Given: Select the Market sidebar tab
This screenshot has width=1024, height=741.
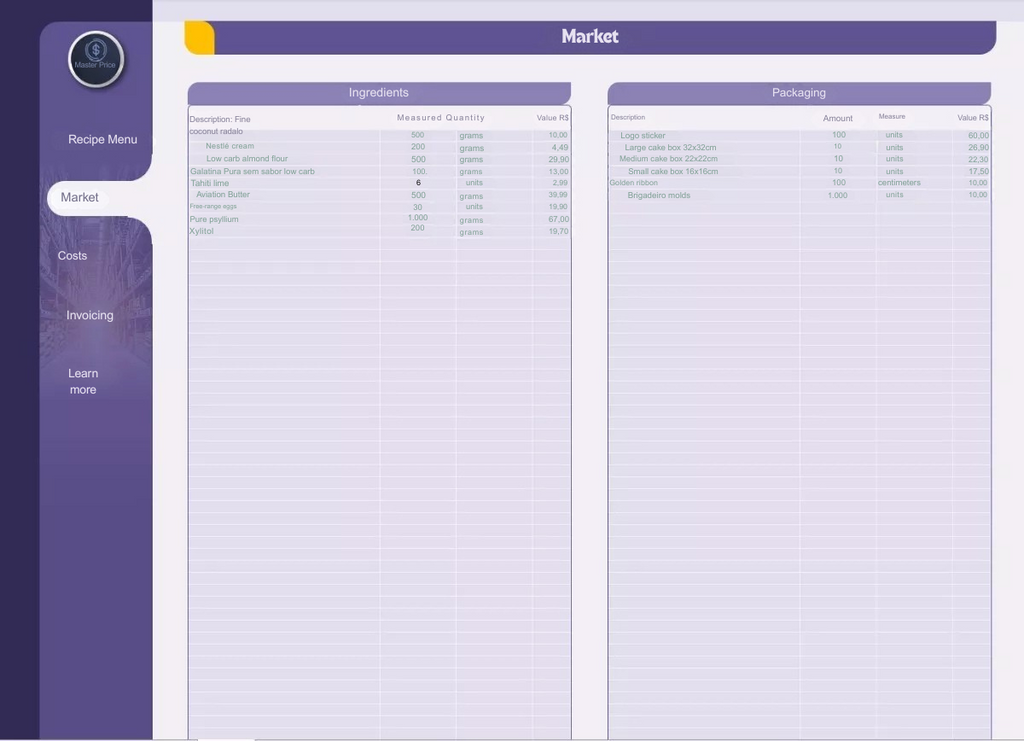Looking at the screenshot, I should (80, 198).
